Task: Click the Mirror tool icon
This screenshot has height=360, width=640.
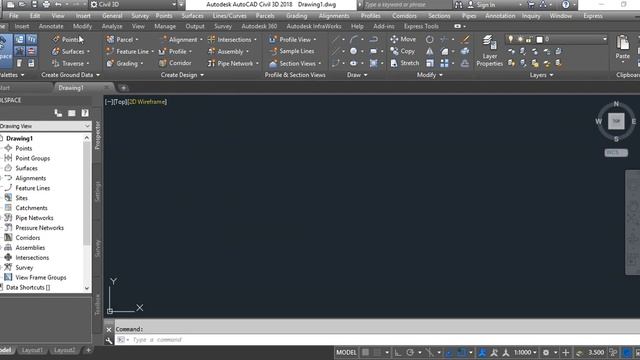Action: tap(429, 51)
